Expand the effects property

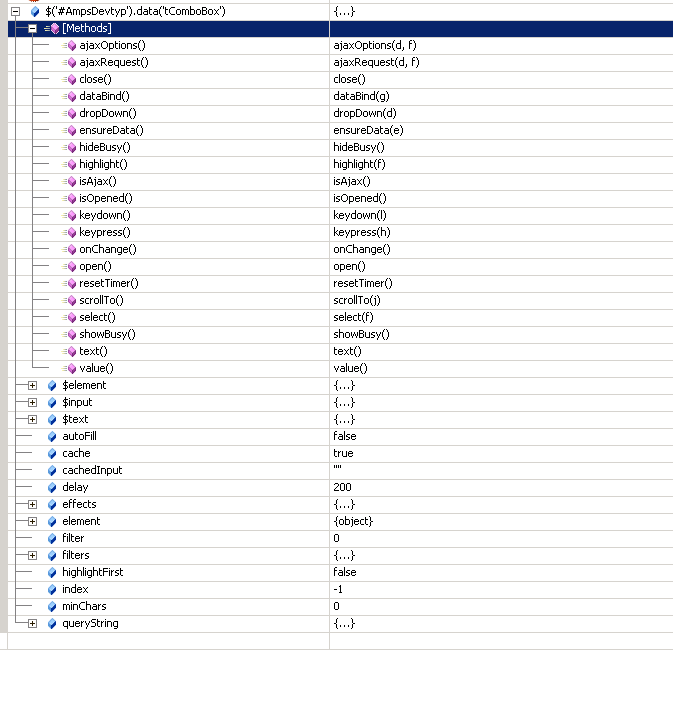click(x=32, y=504)
